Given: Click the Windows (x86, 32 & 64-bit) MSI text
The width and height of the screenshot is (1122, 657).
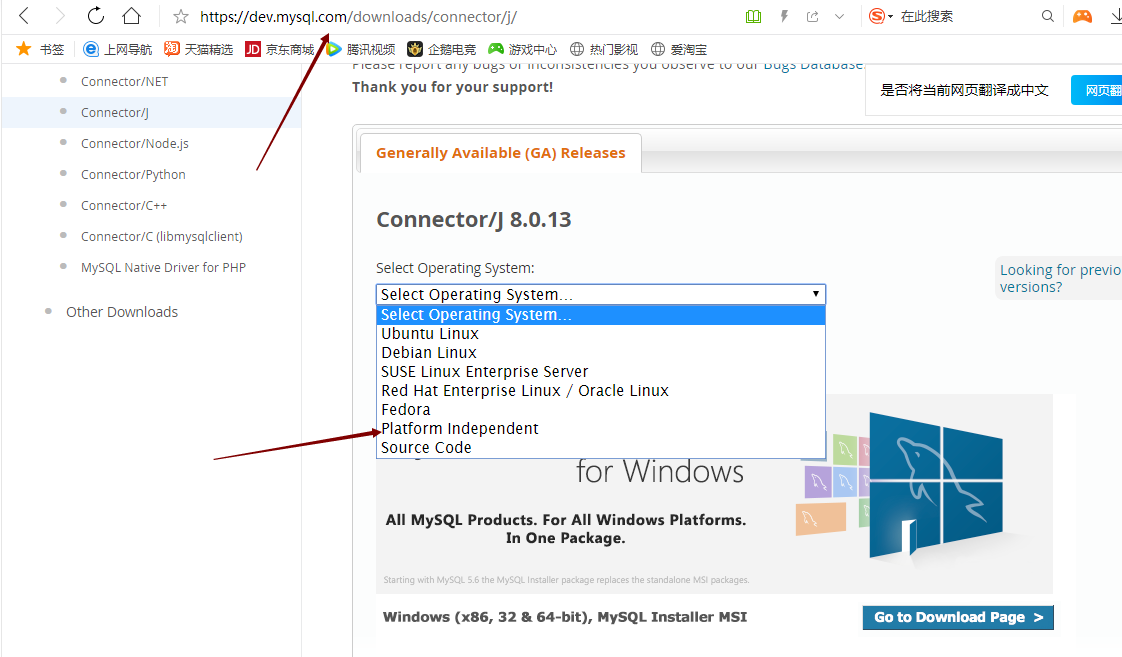Looking at the screenshot, I should (565, 617).
